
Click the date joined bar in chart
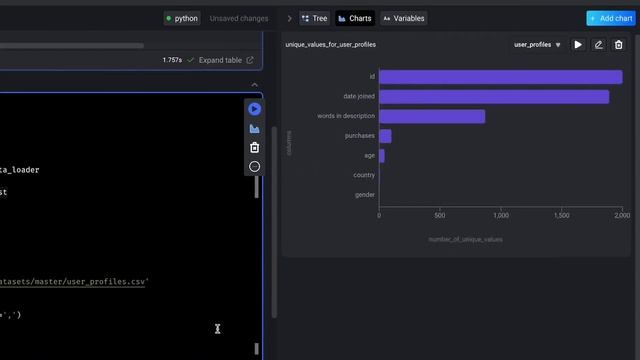[x=494, y=96]
